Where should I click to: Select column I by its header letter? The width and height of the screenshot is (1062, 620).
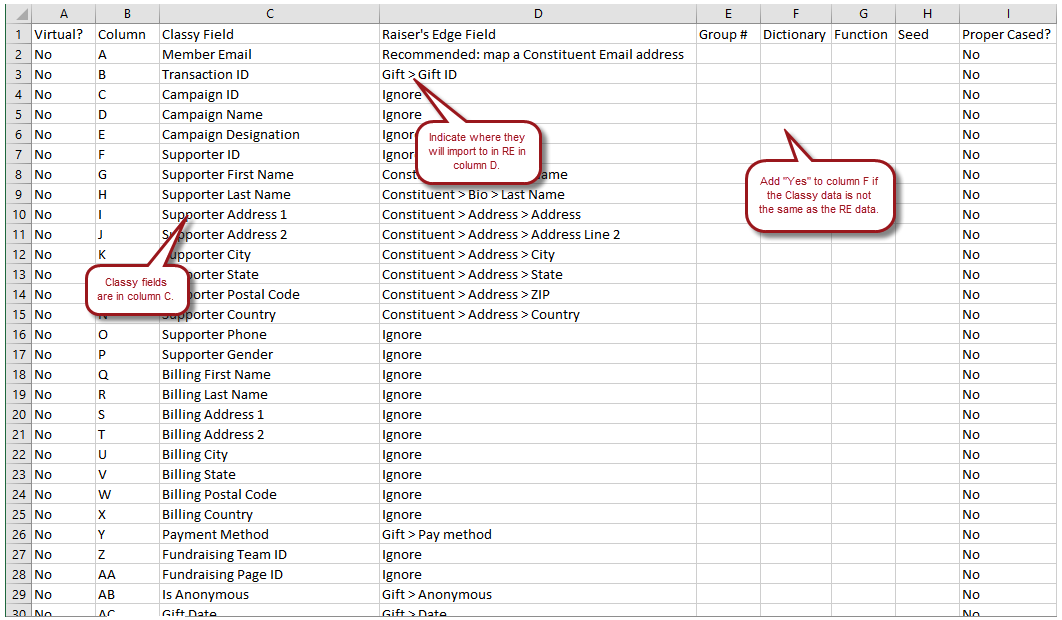pos(1008,14)
